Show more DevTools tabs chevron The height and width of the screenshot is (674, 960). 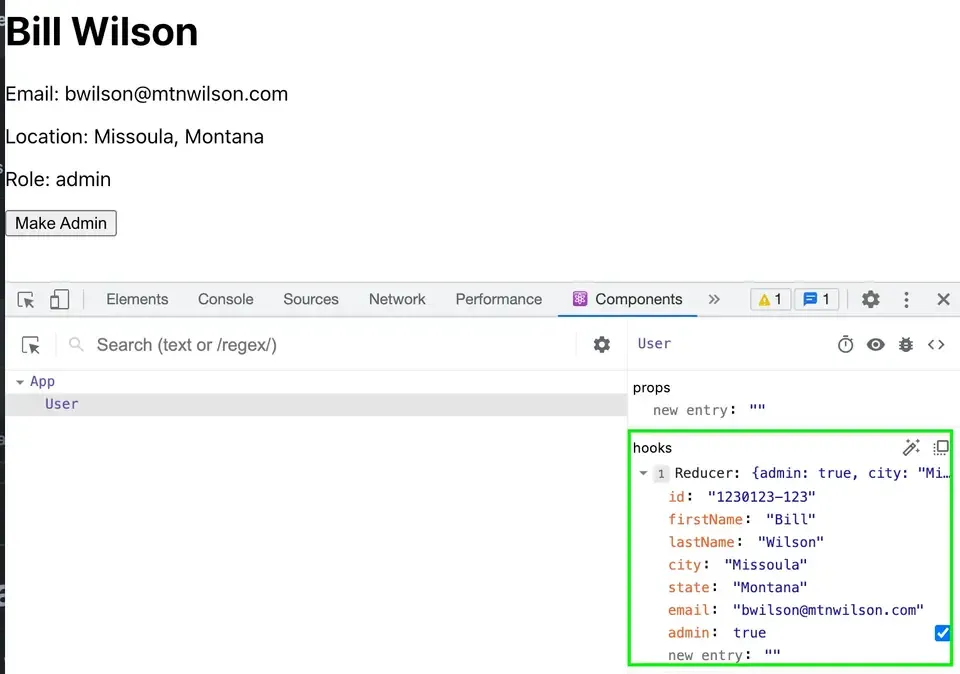(x=714, y=300)
